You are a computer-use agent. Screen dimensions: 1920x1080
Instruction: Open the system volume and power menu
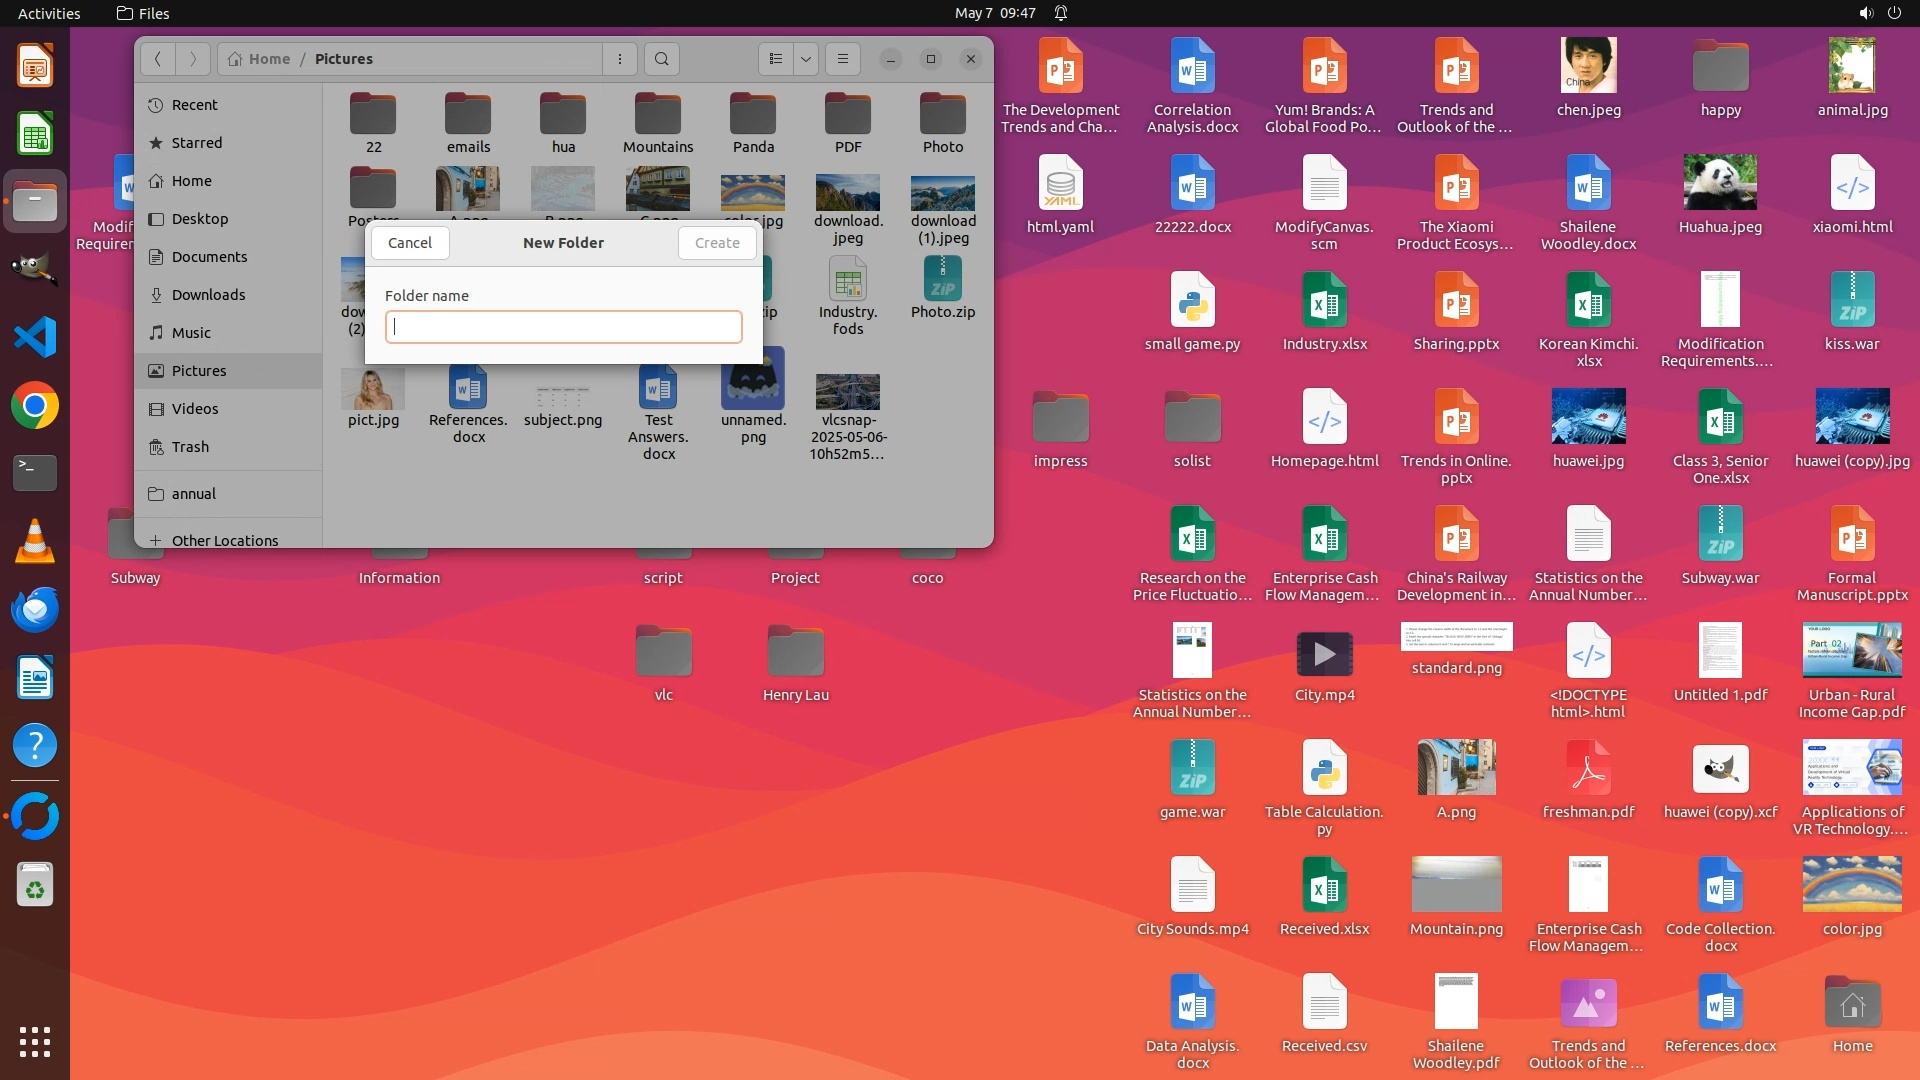1879,13
